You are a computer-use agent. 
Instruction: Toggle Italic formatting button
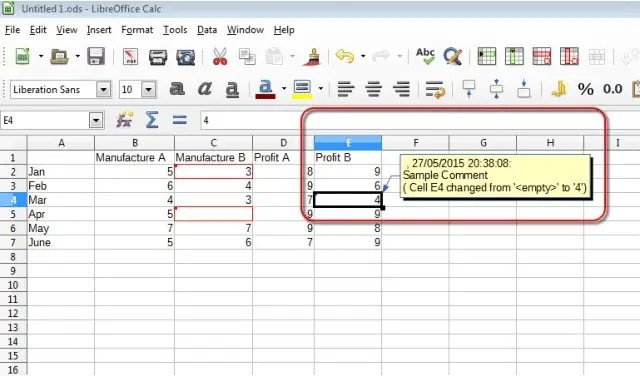tap(204, 89)
